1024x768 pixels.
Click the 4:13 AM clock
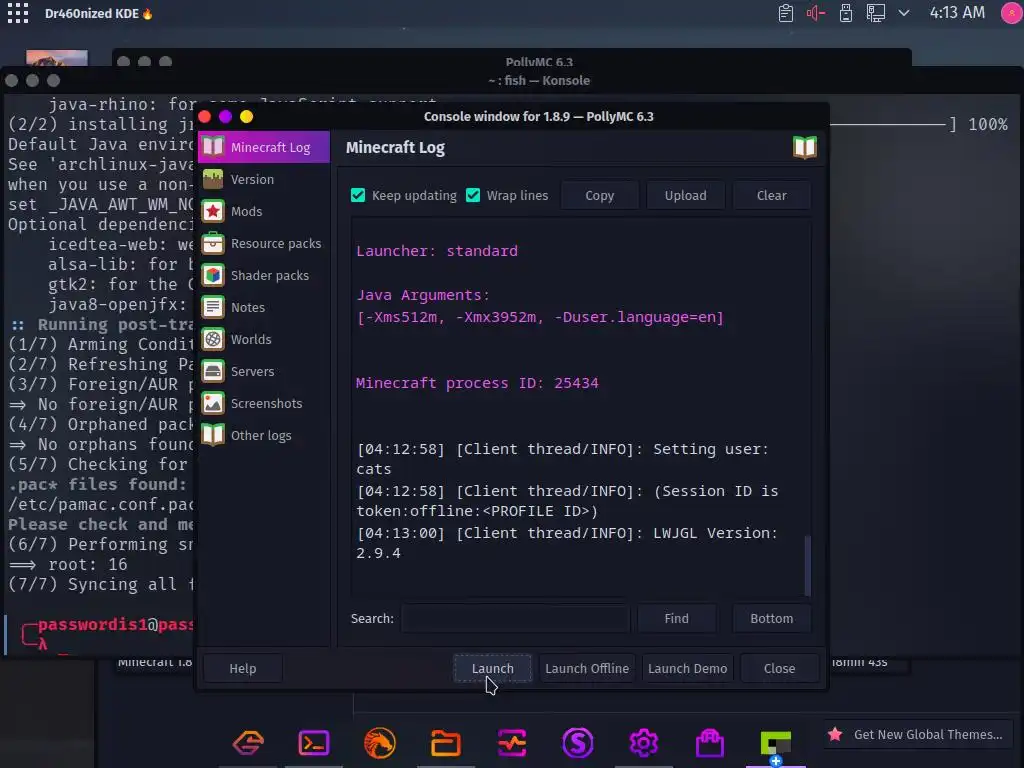click(x=957, y=12)
